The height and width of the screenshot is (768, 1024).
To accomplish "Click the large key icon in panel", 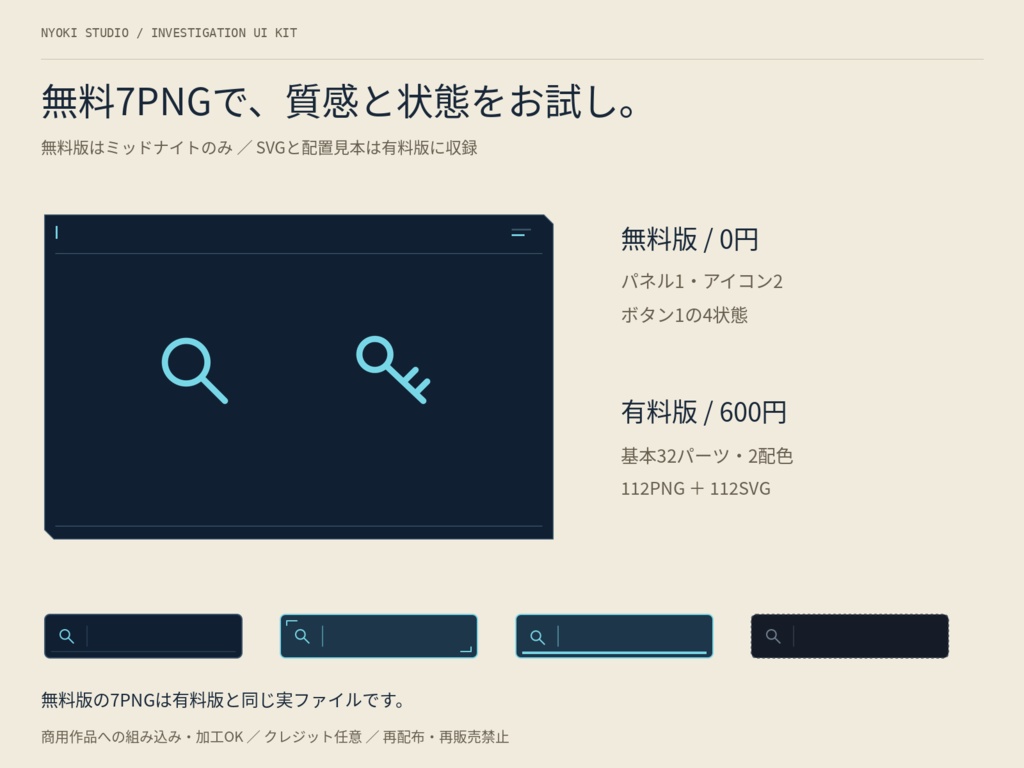I will 393,370.
